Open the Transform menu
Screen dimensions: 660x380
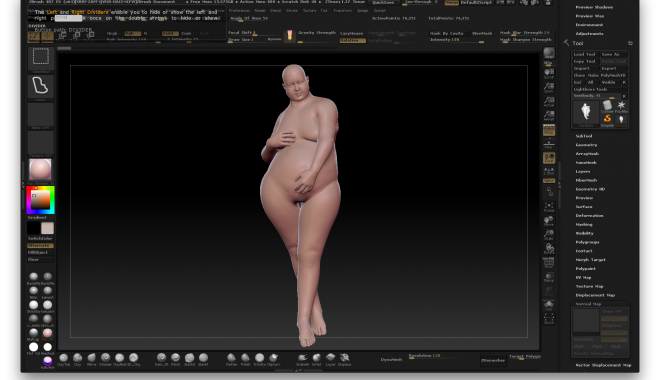pyautogui.click(x=343, y=11)
